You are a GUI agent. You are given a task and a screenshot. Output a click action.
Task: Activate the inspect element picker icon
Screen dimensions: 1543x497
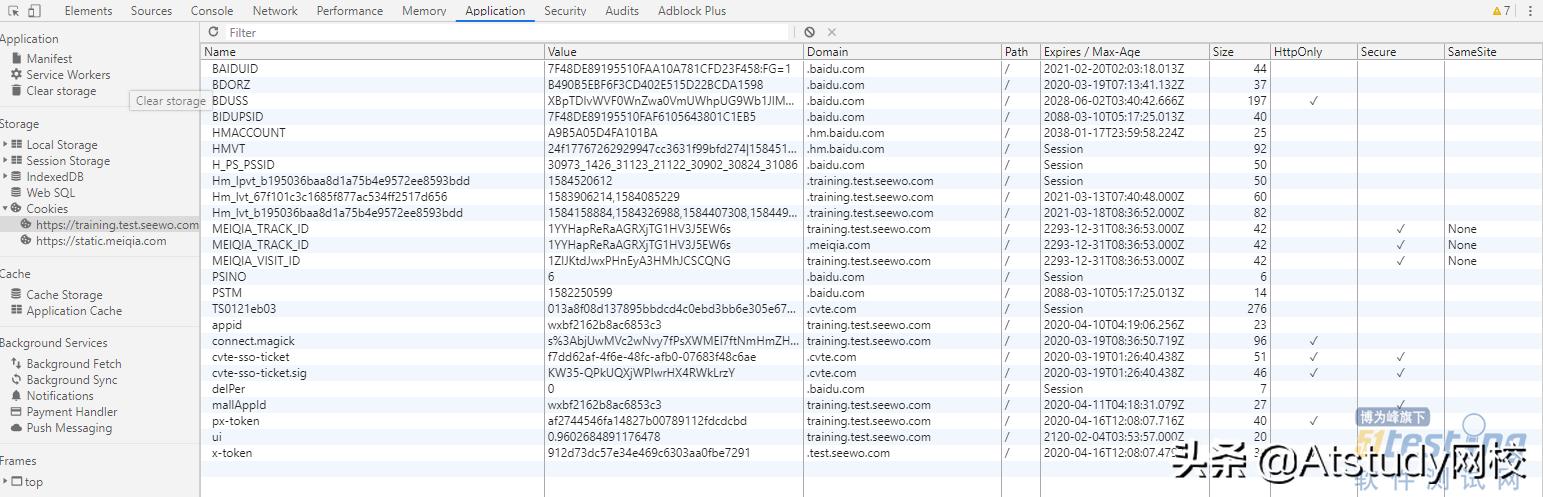(x=15, y=11)
